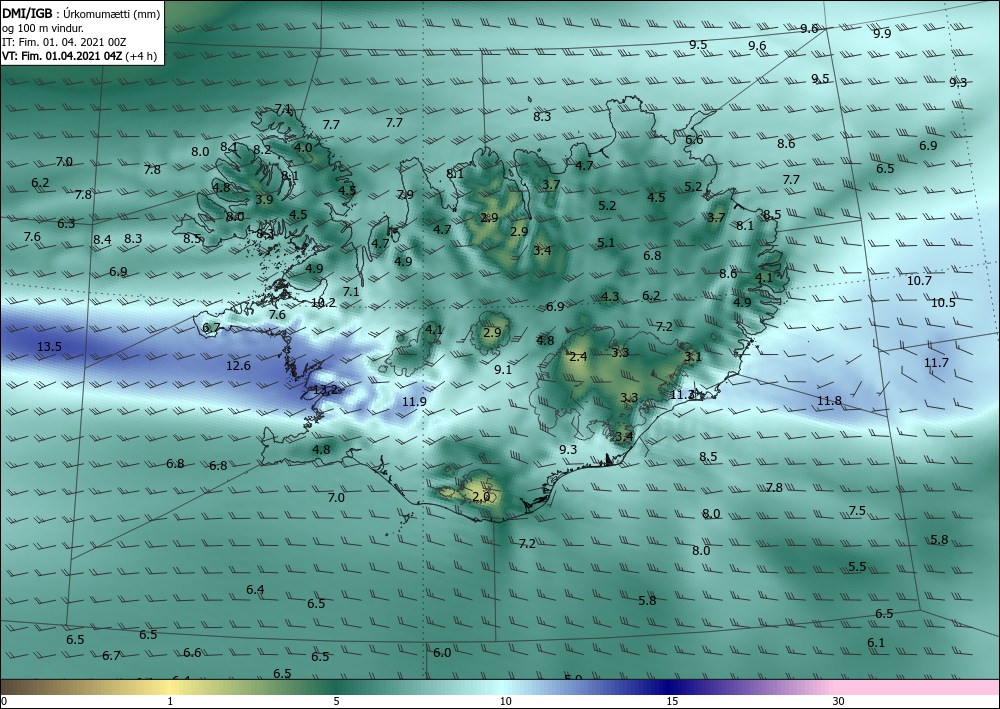The height and width of the screenshot is (709, 1000).
Task: Click the 5 label on the color scale
Action: point(336,702)
